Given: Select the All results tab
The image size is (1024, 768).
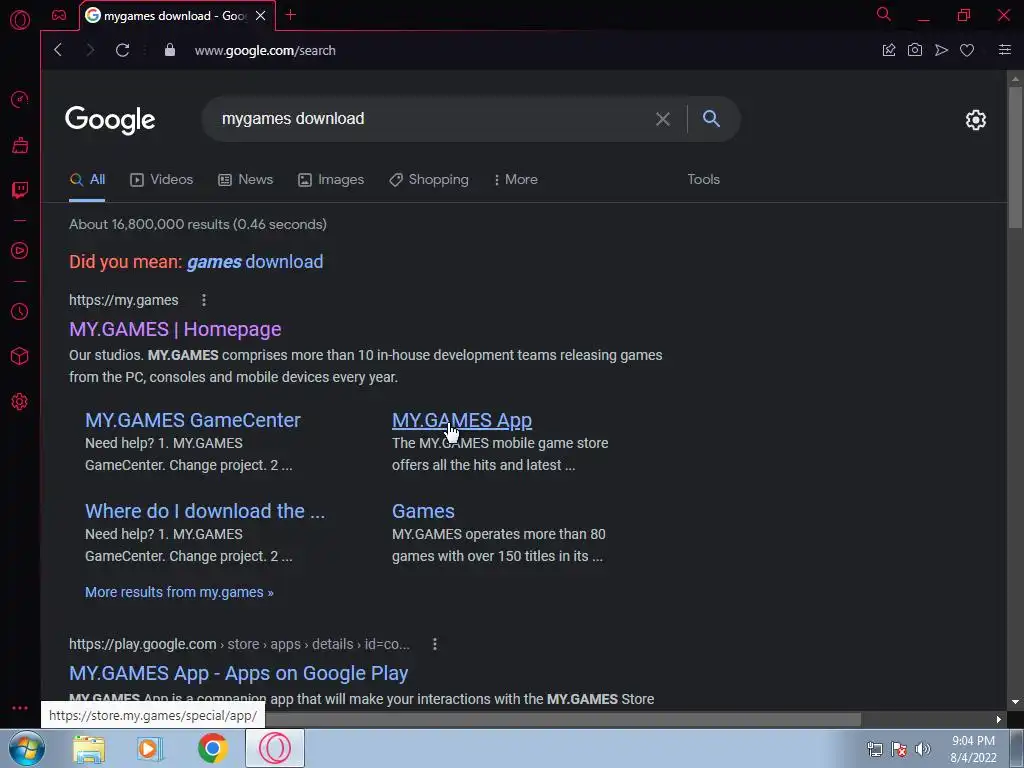Looking at the screenshot, I should pos(88,180).
